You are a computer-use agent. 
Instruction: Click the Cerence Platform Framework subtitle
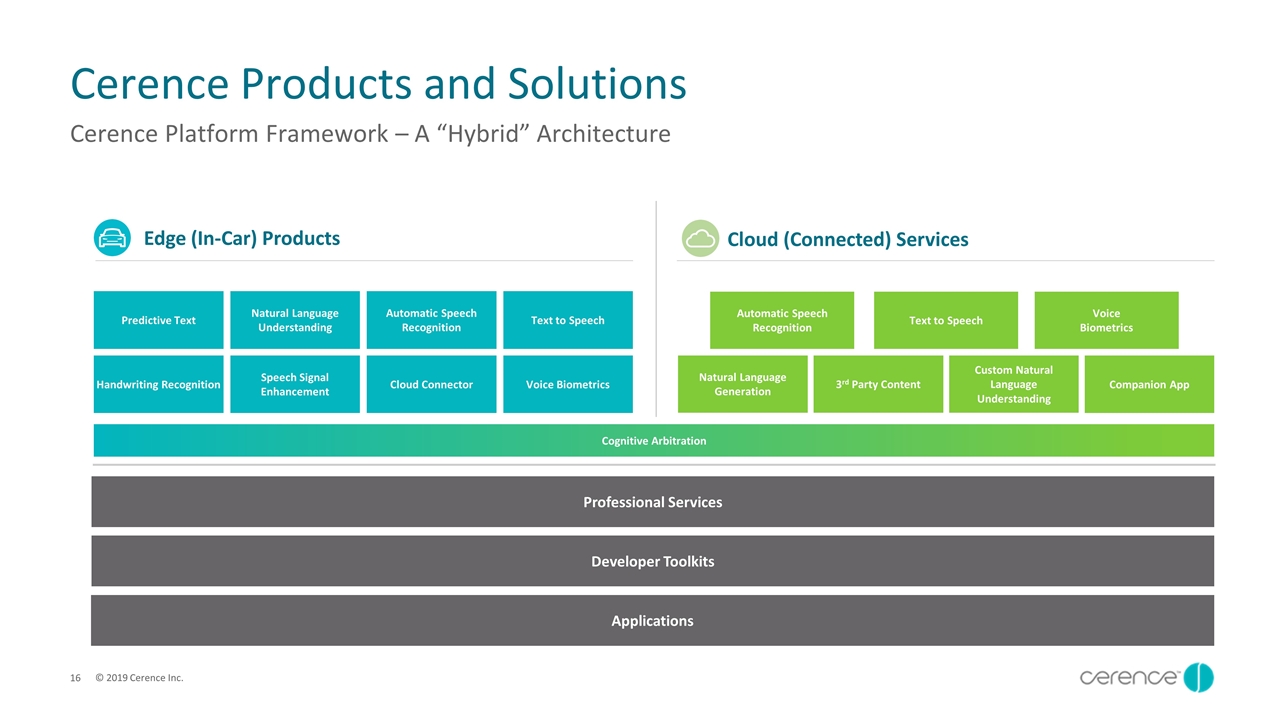click(370, 133)
